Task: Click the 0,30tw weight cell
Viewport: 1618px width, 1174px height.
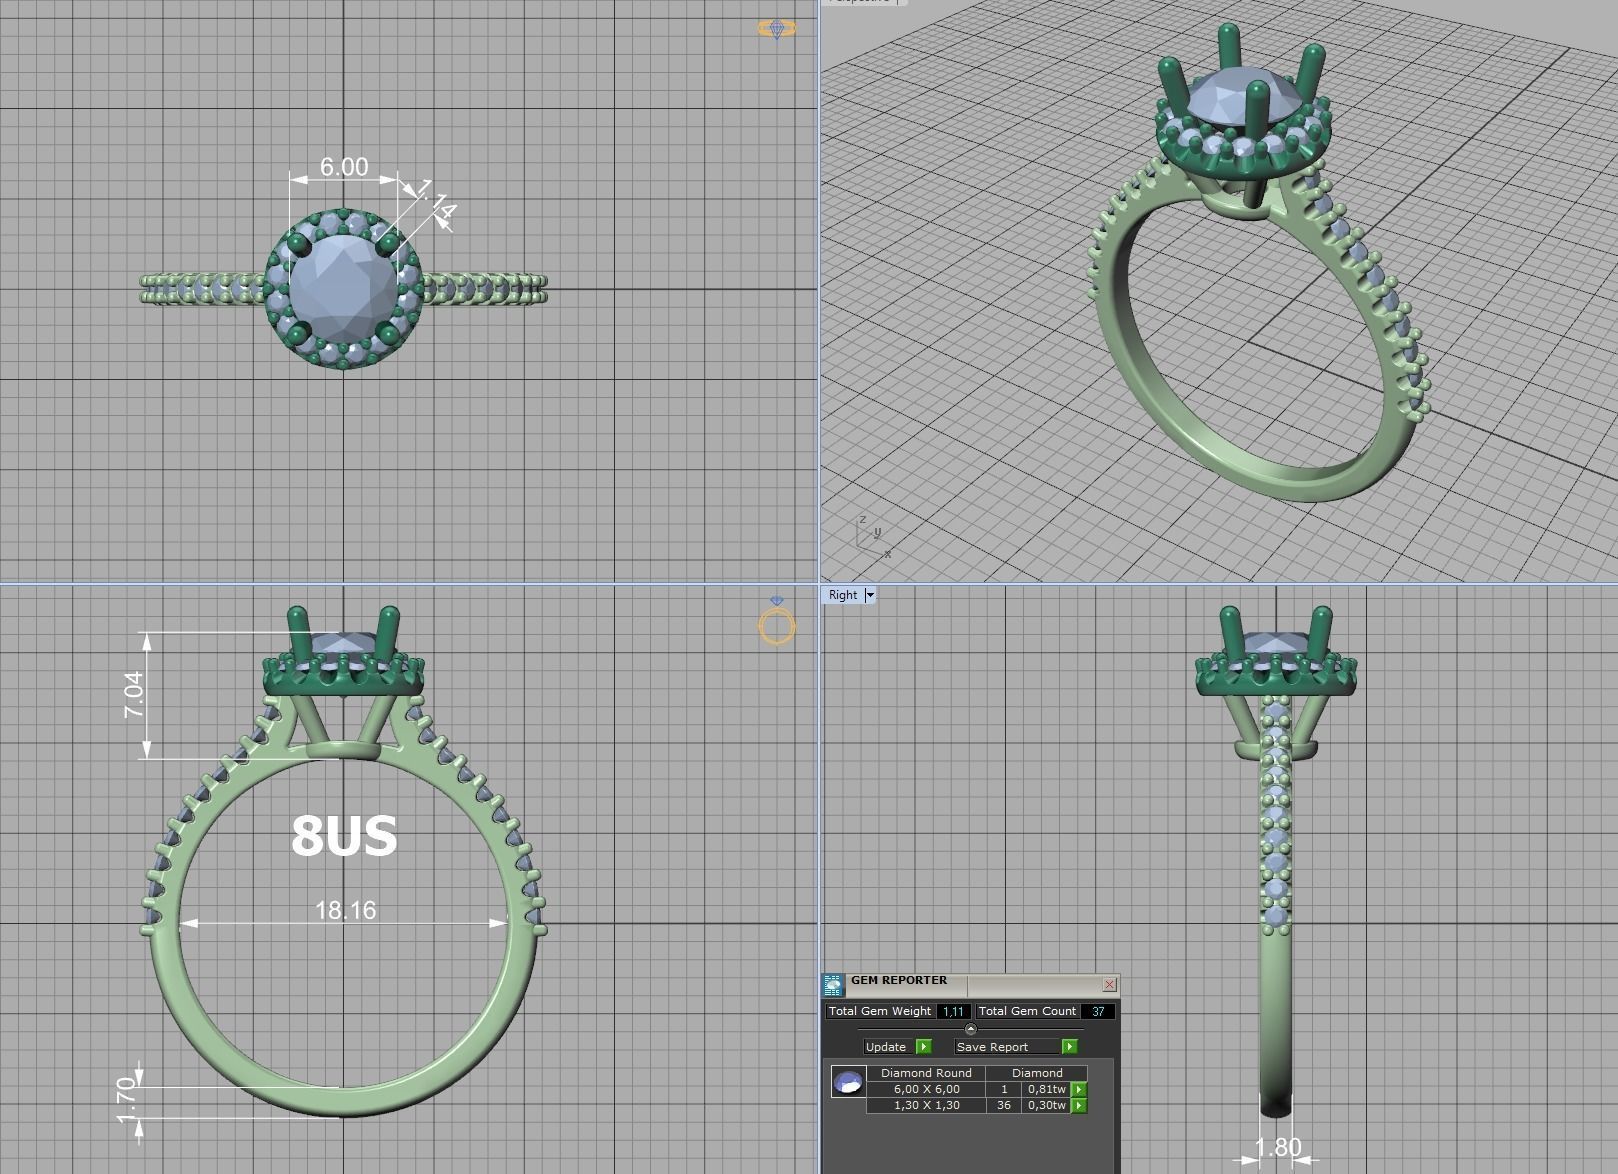Action: tap(1046, 1105)
